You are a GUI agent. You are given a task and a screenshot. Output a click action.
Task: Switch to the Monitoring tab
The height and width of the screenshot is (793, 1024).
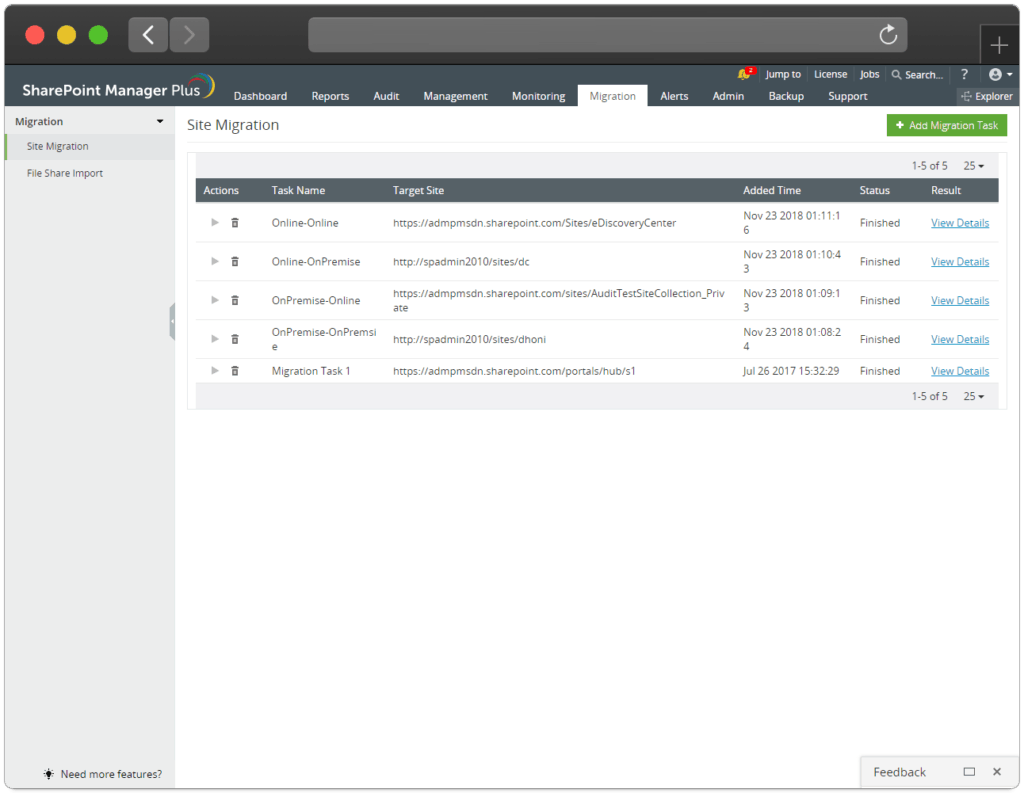(539, 96)
